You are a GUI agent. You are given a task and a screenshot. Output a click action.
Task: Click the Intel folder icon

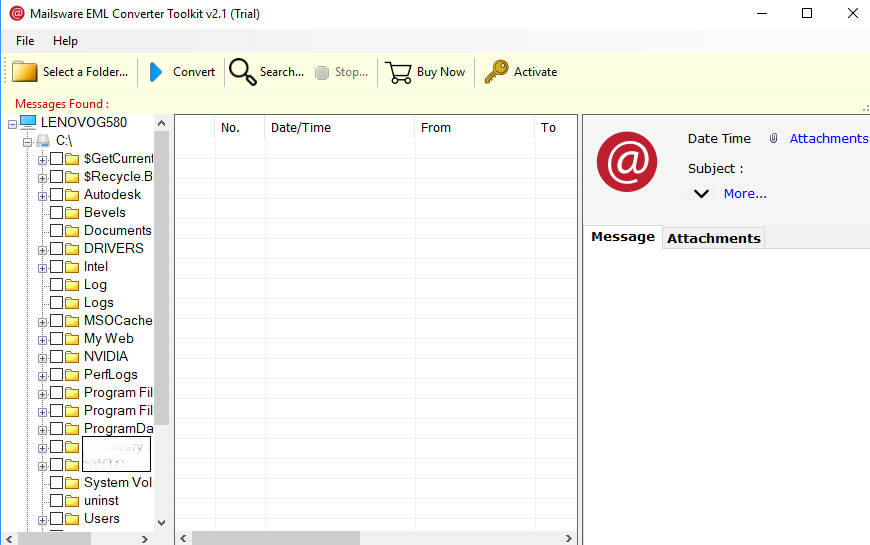(72, 267)
